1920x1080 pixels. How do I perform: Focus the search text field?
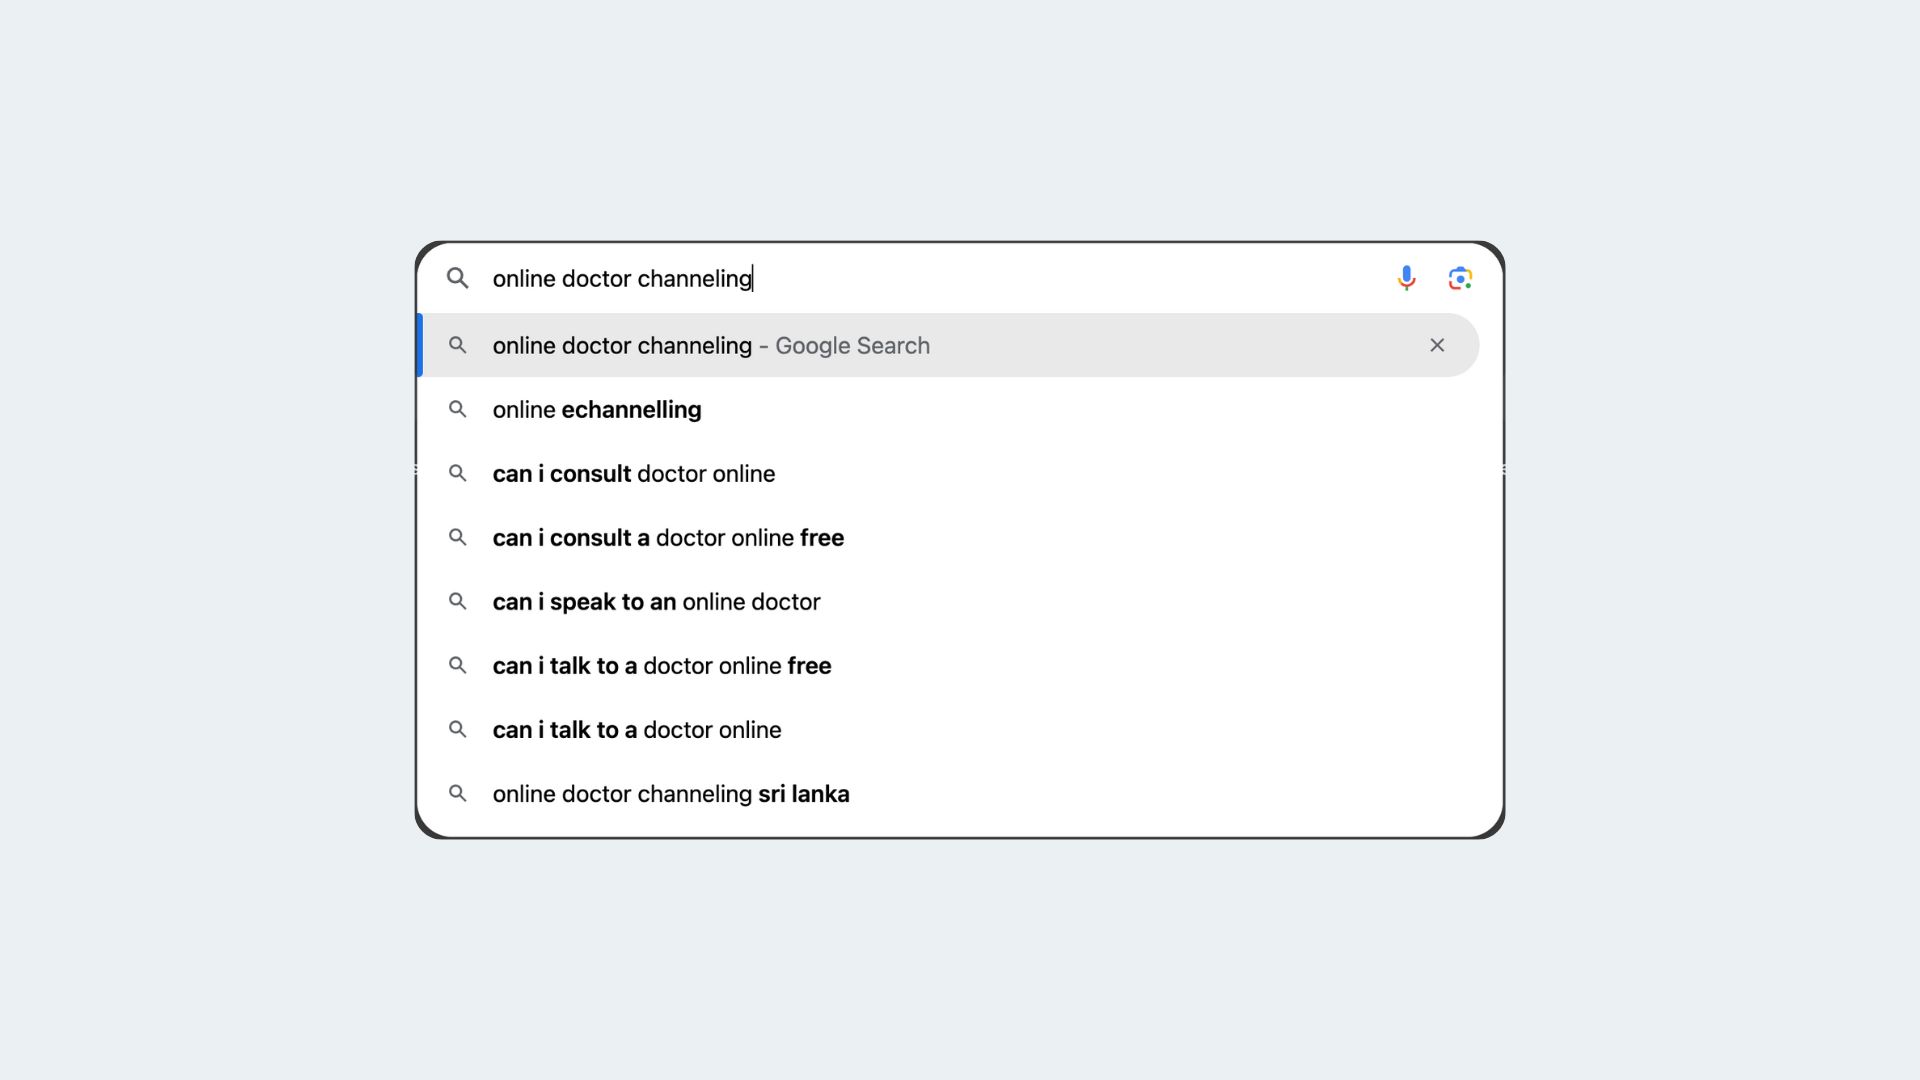pos(935,278)
